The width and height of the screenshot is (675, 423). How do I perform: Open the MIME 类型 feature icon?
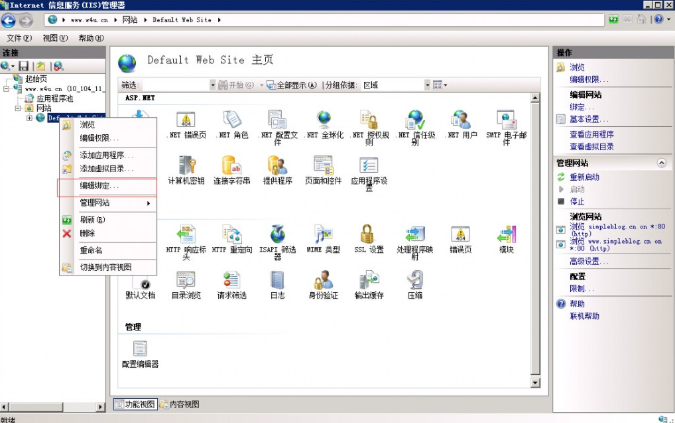[x=323, y=235]
